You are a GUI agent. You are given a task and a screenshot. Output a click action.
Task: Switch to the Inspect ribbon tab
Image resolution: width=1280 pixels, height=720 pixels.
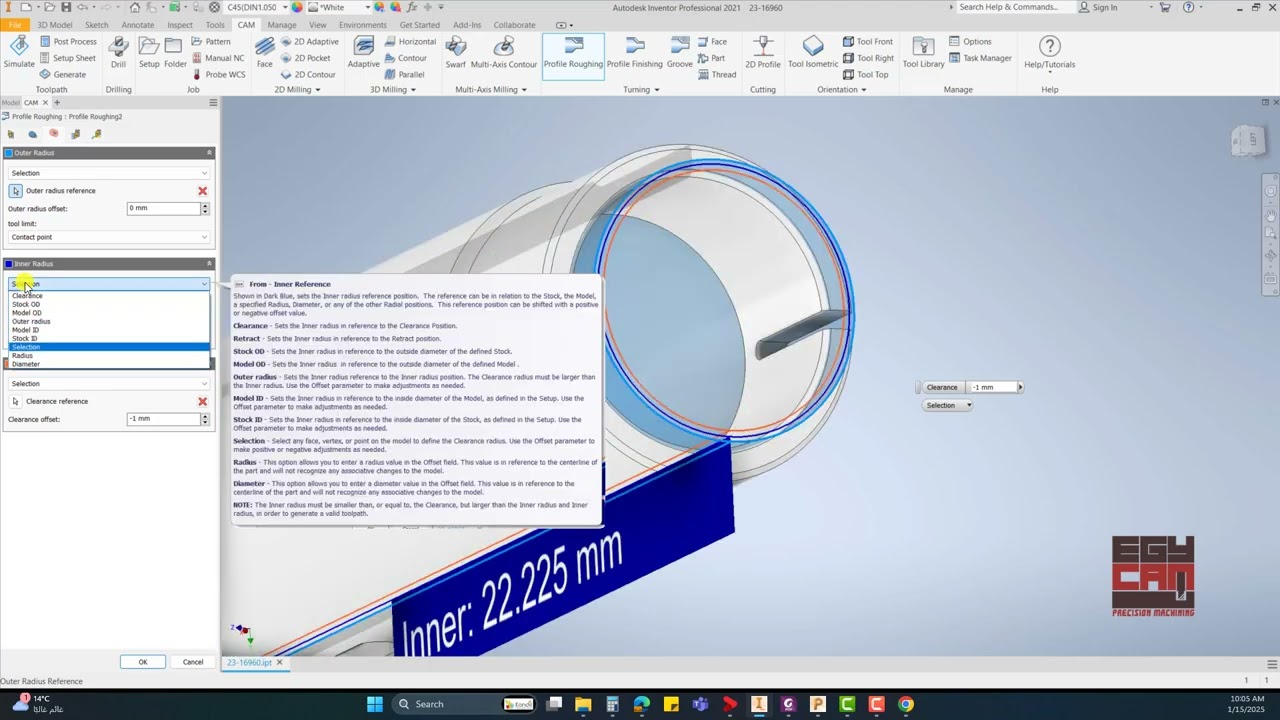(x=180, y=25)
